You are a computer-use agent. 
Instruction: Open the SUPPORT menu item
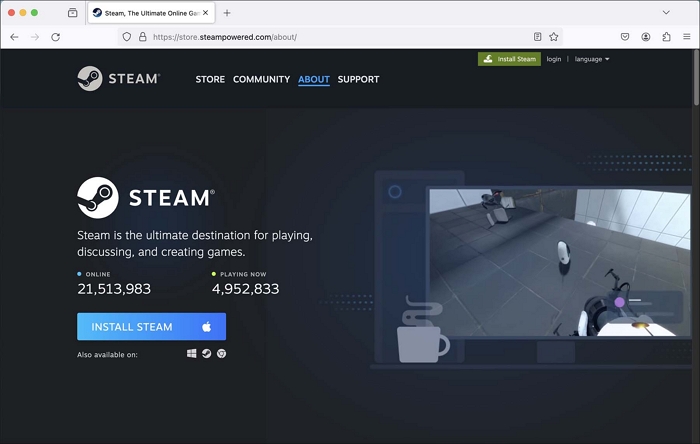click(x=358, y=79)
